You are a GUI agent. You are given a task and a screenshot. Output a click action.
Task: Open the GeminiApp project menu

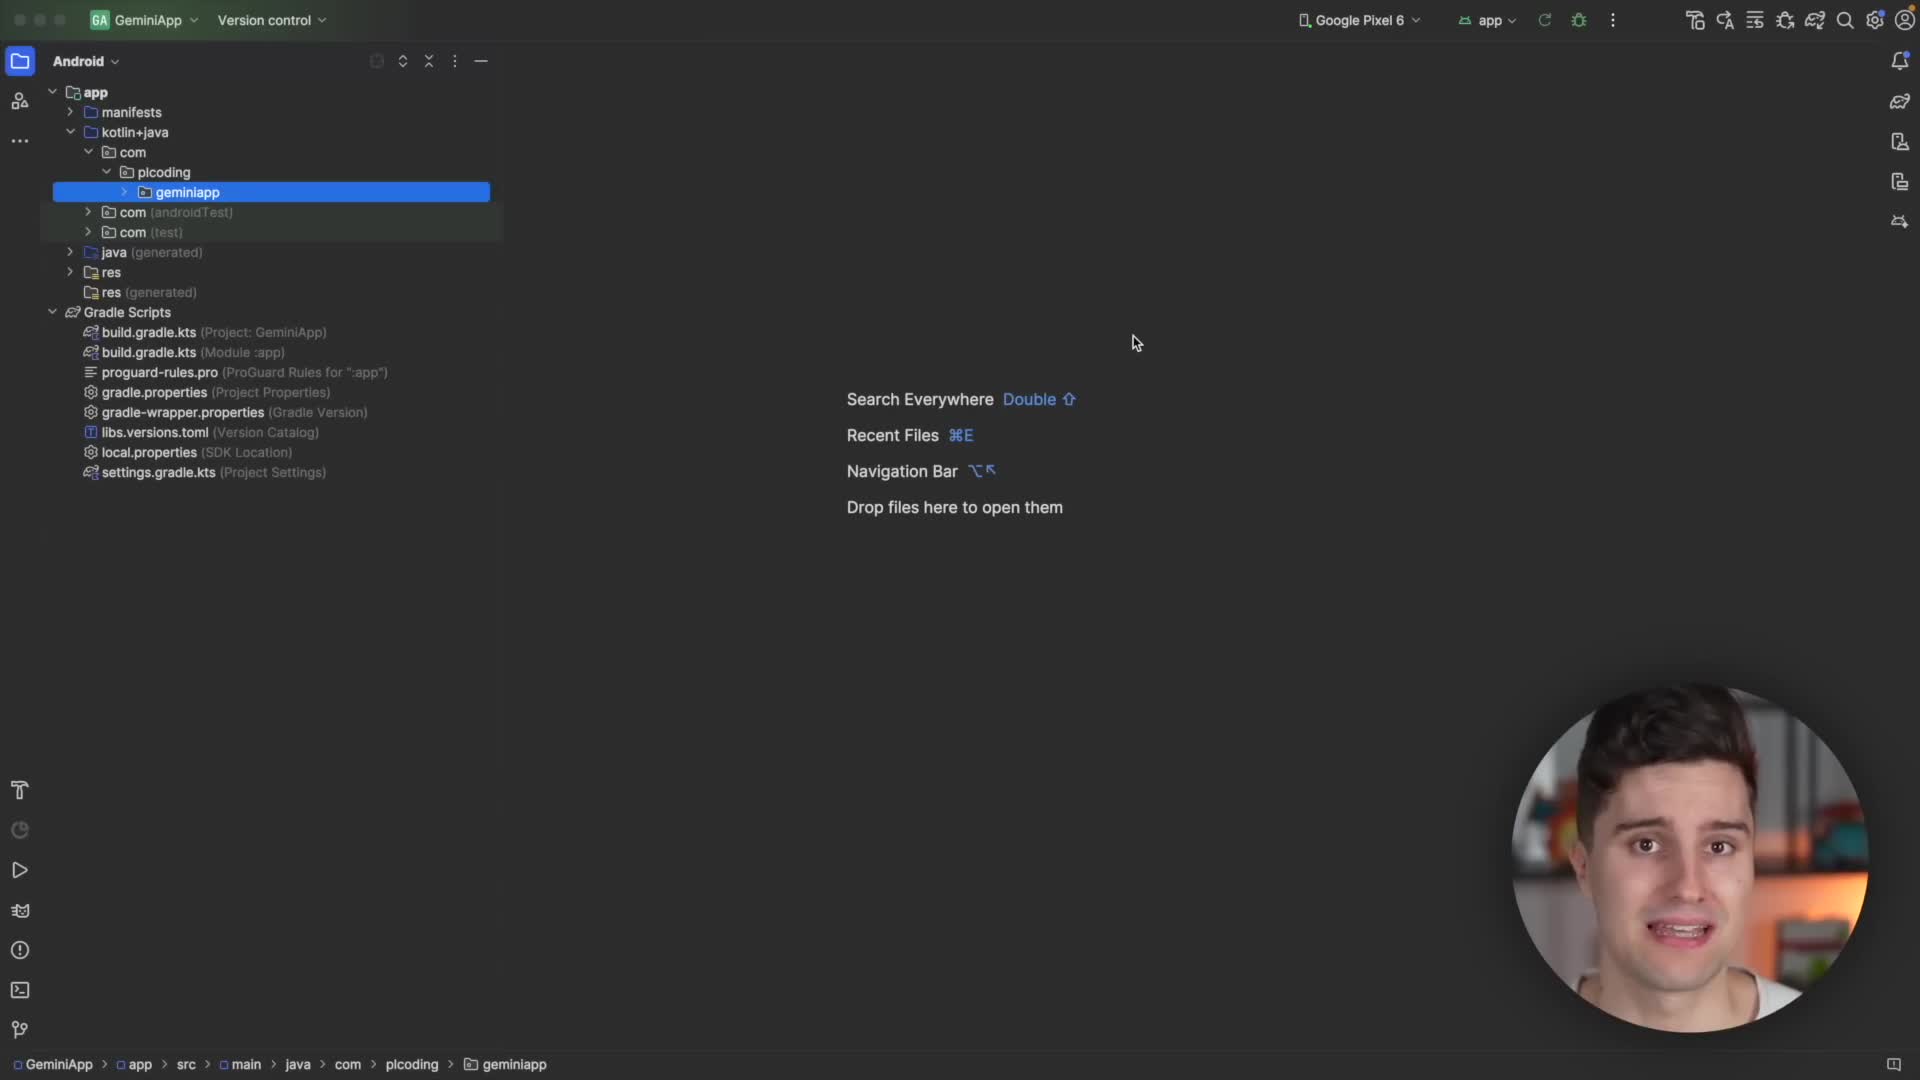[145, 20]
